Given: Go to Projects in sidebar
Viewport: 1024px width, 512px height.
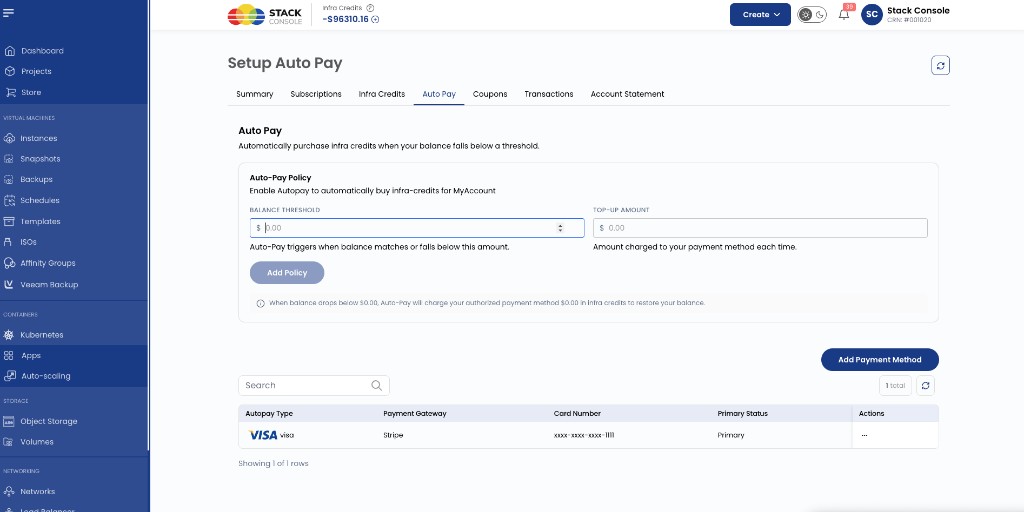Looking at the screenshot, I should click(36, 71).
